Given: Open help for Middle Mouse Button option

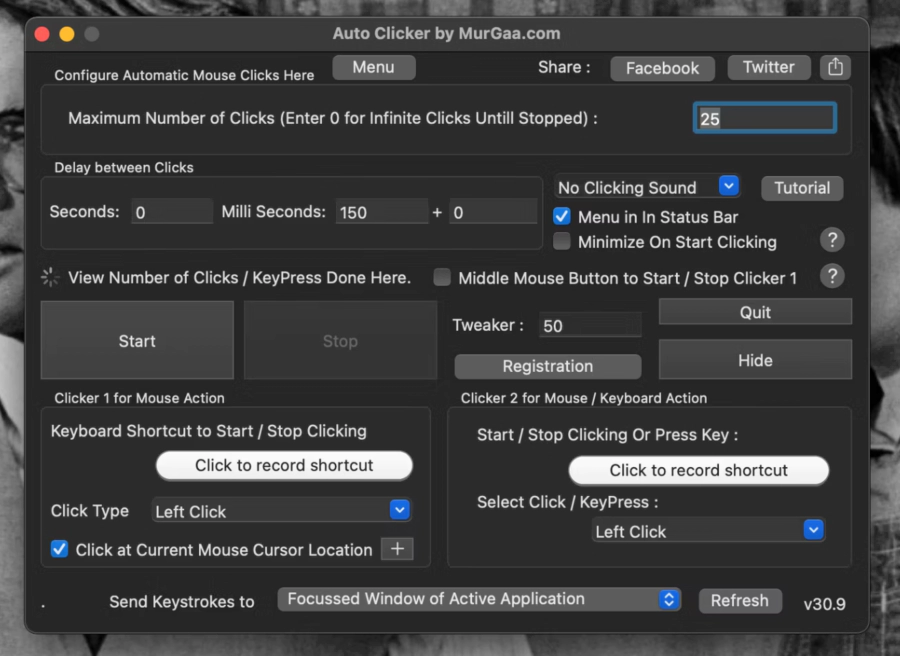Looking at the screenshot, I should tap(832, 277).
